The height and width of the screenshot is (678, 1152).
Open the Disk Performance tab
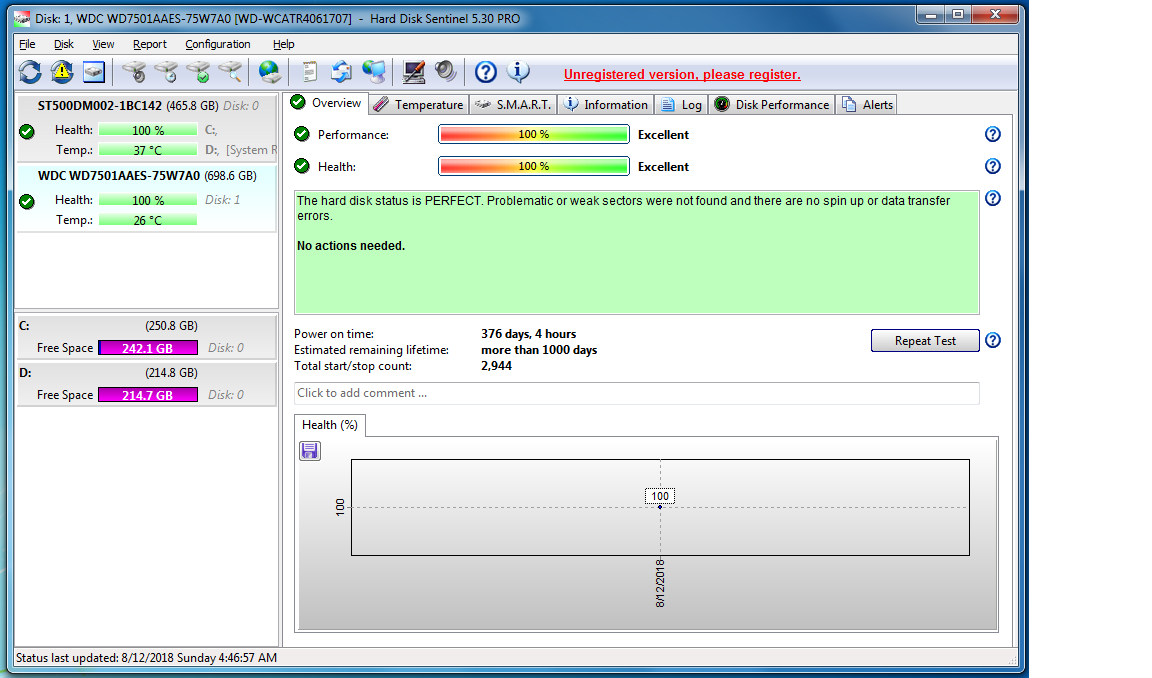point(771,105)
